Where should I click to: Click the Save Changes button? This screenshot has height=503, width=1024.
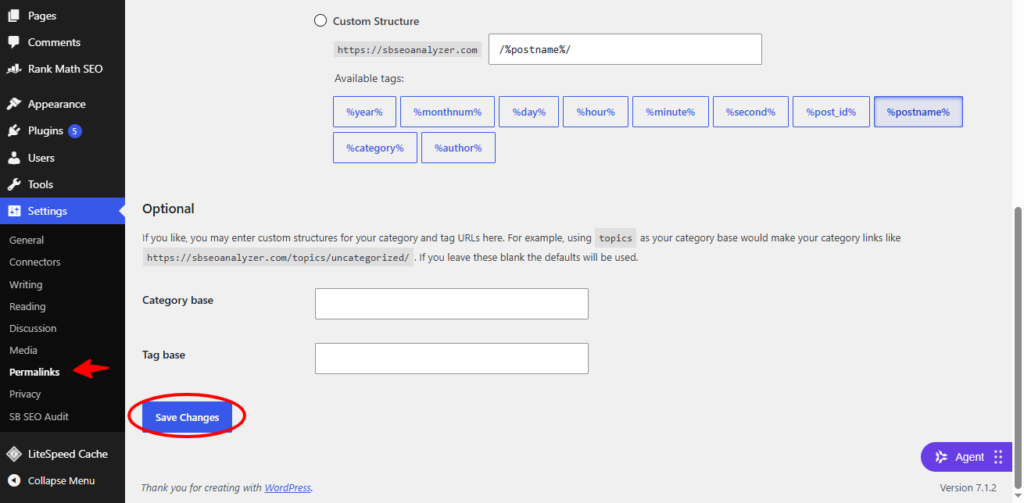click(x=187, y=417)
